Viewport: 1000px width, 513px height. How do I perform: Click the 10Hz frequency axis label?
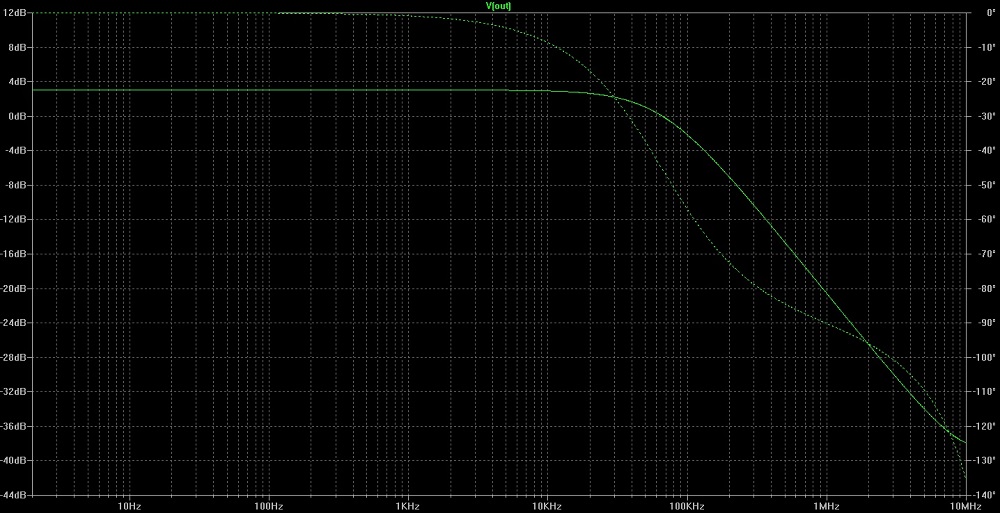[129, 506]
